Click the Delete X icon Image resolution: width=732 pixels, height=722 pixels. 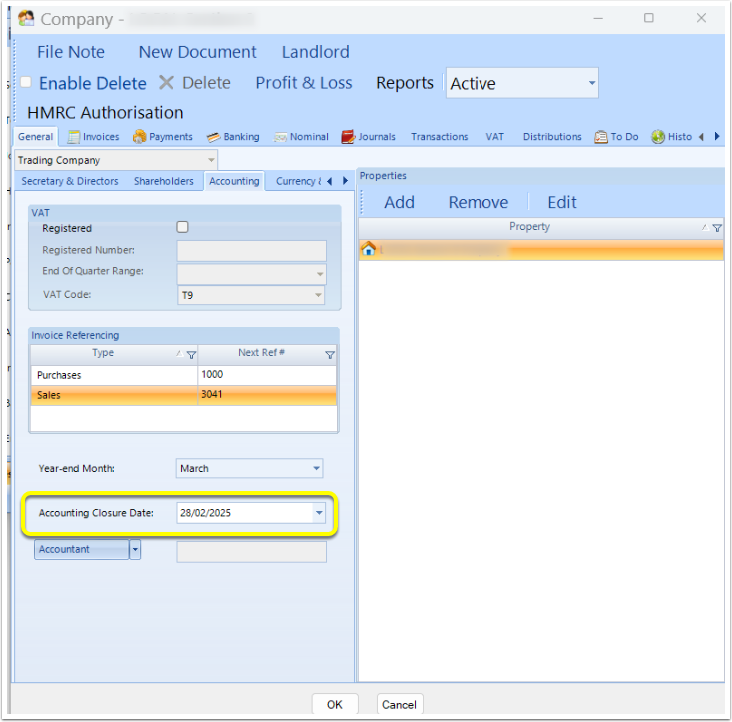point(166,83)
